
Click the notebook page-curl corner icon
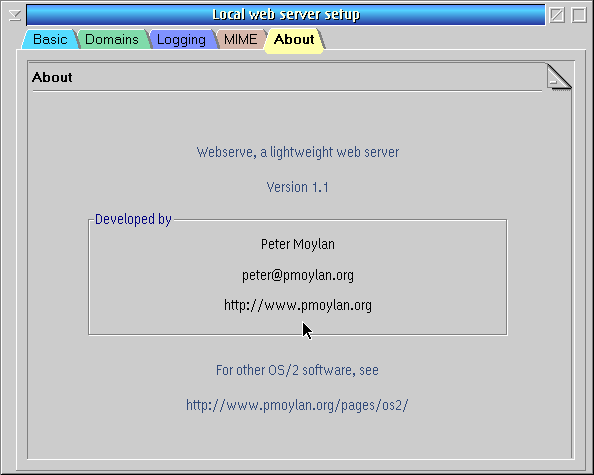tap(559, 77)
